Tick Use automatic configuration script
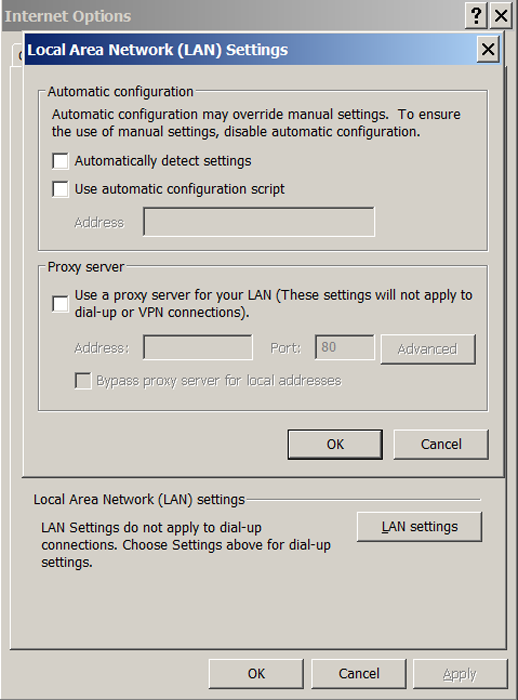This screenshot has height=700, width=518. (x=60, y=189)
